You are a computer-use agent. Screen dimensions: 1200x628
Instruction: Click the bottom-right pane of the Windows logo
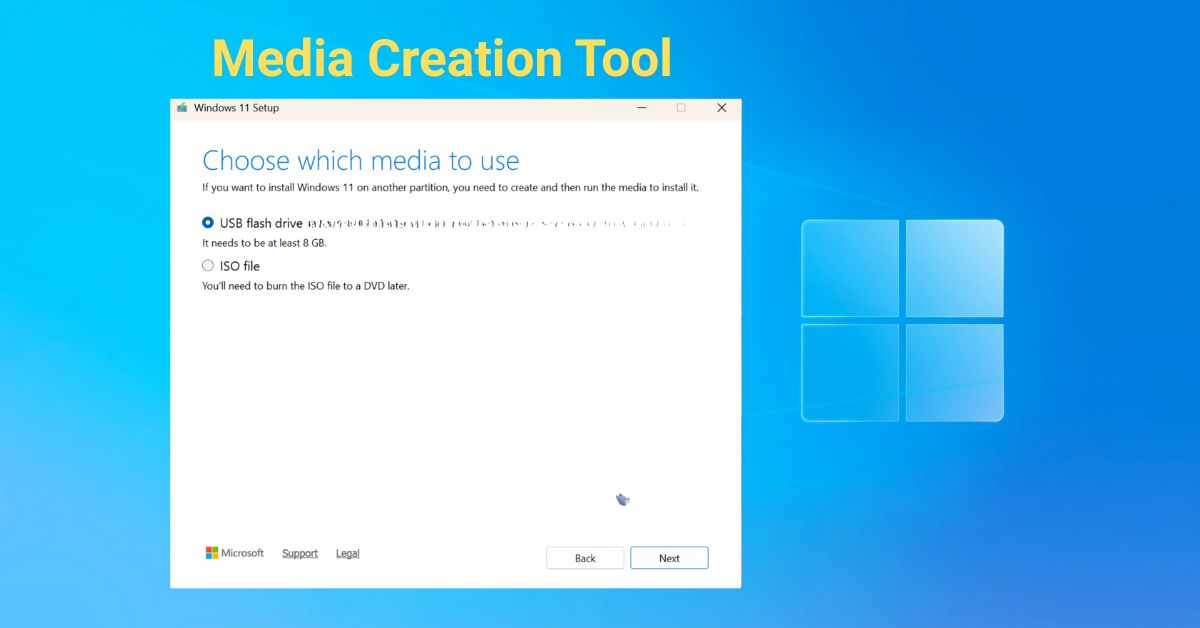(954, 371)
